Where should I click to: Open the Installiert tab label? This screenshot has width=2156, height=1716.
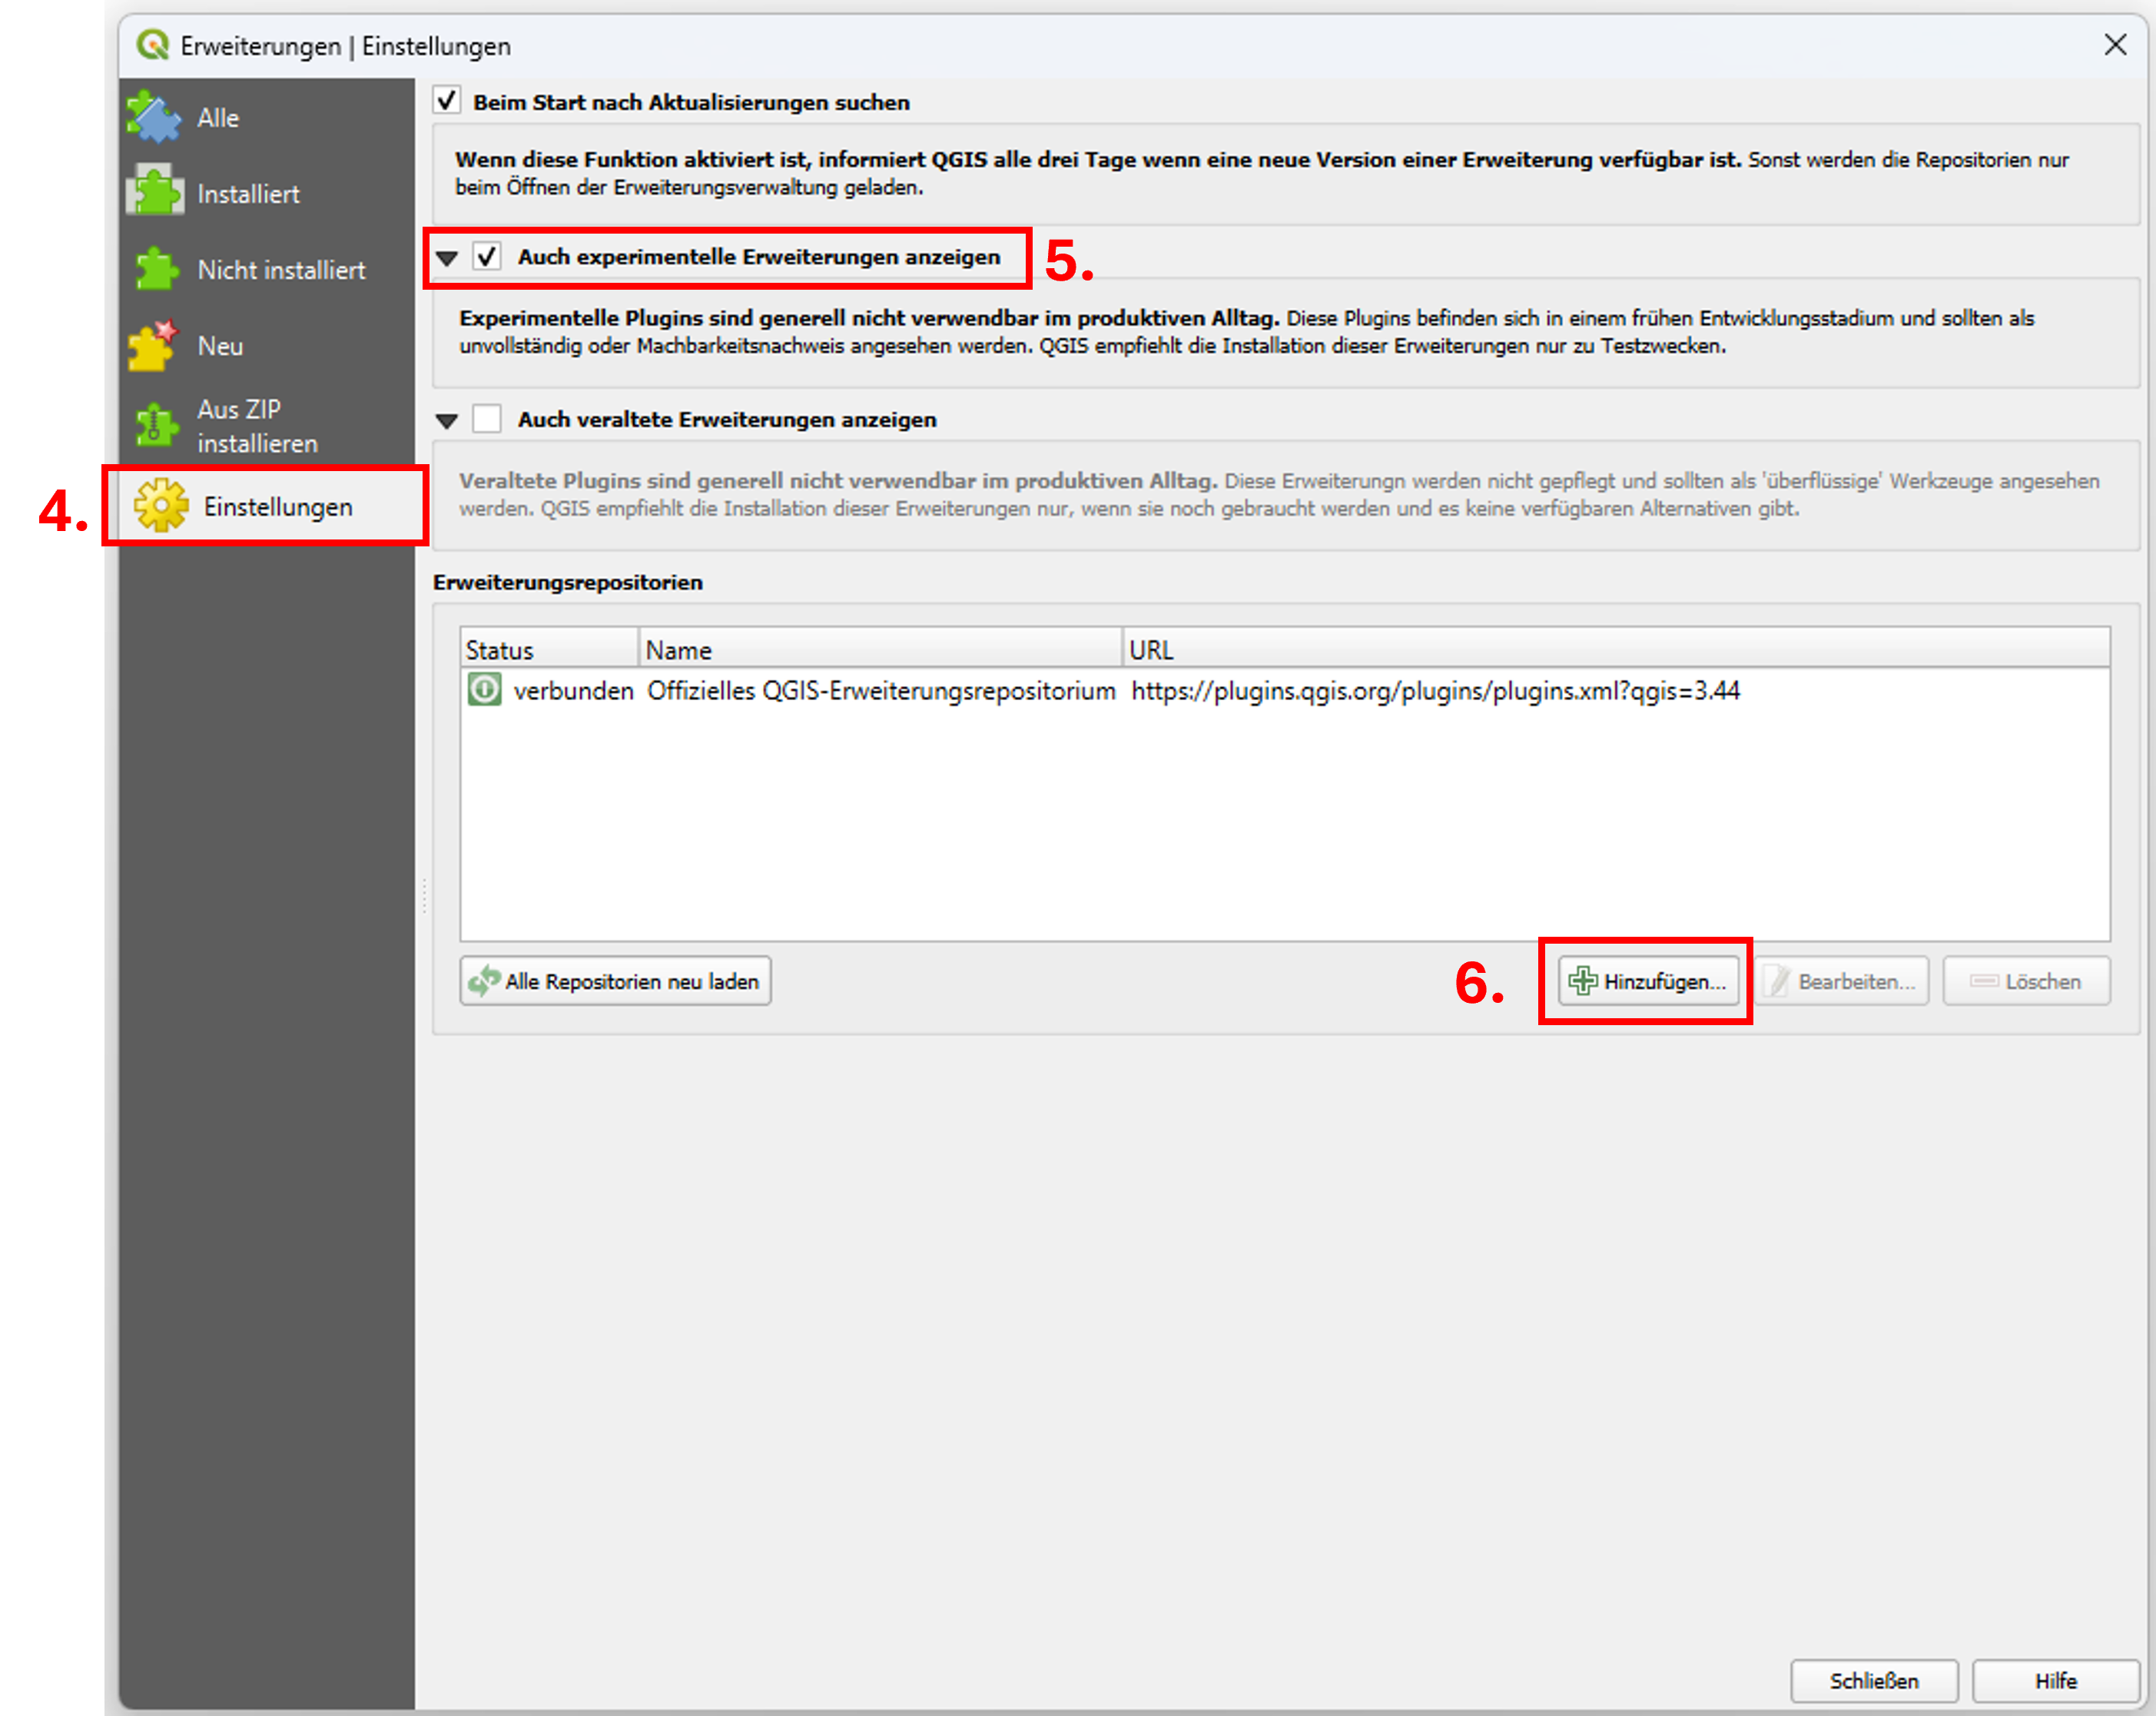point(248,194)
